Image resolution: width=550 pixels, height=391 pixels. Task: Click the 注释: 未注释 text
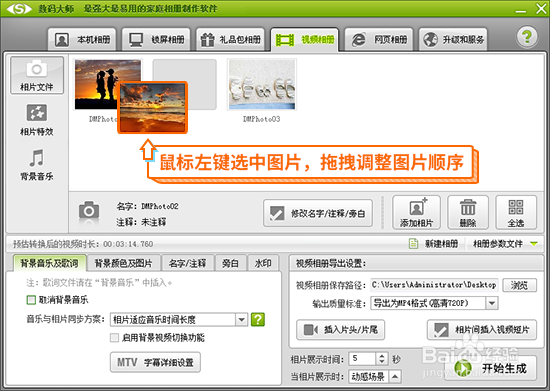pyautogui.click(x=141, y=222)
